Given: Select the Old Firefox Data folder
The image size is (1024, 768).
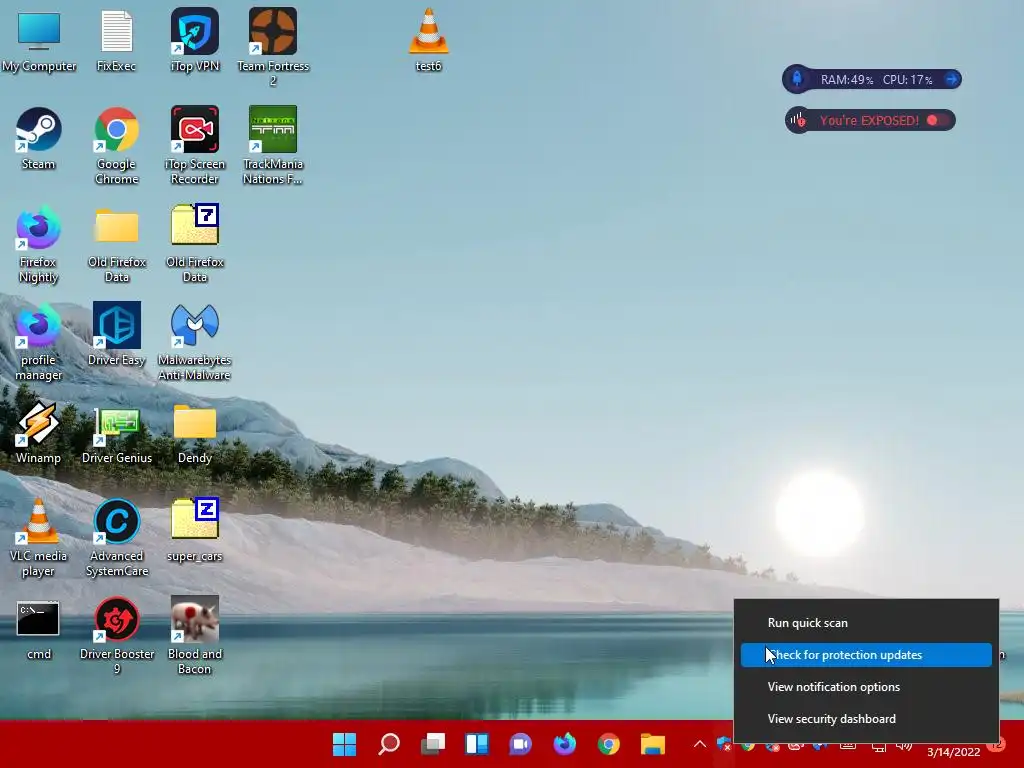Looking at the screenshot, I should tap(116, 244).
